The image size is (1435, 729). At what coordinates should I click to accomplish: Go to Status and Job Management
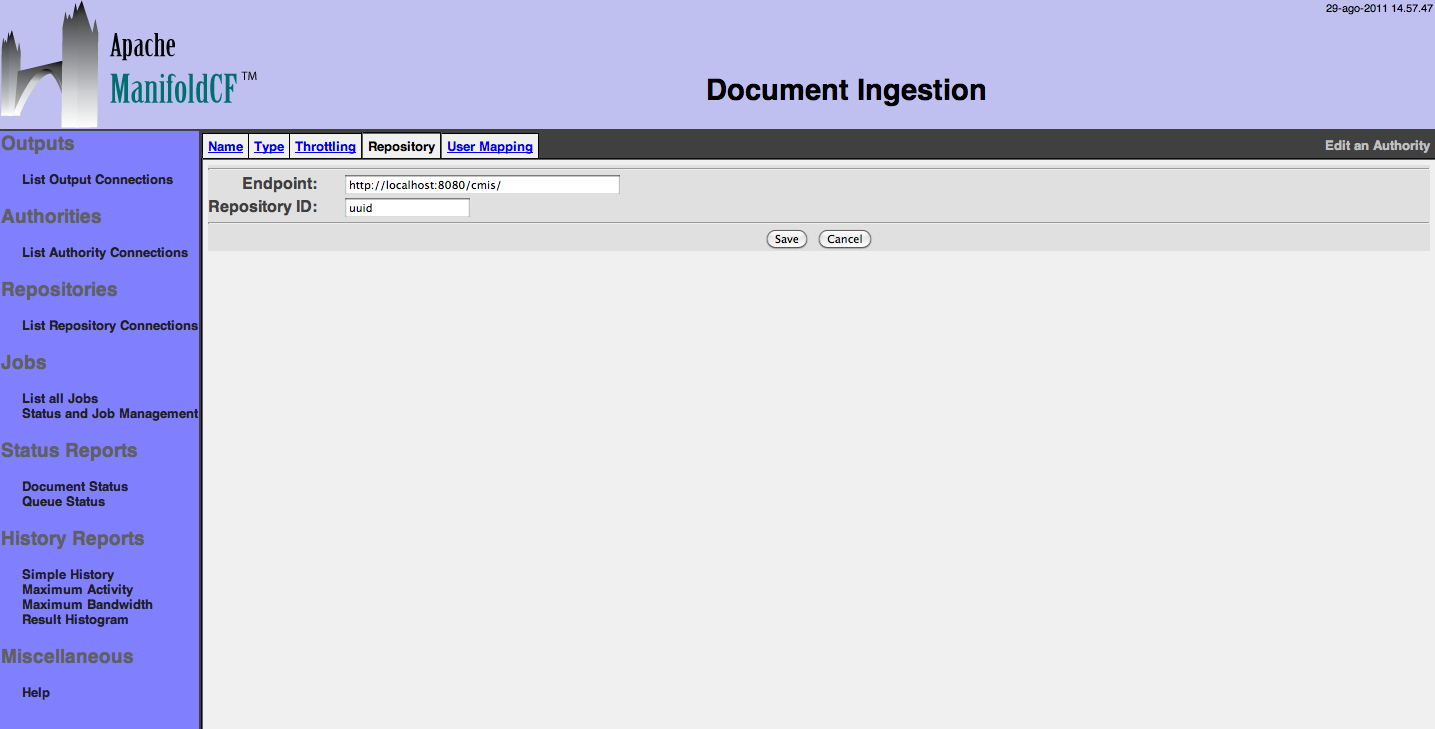110,414
